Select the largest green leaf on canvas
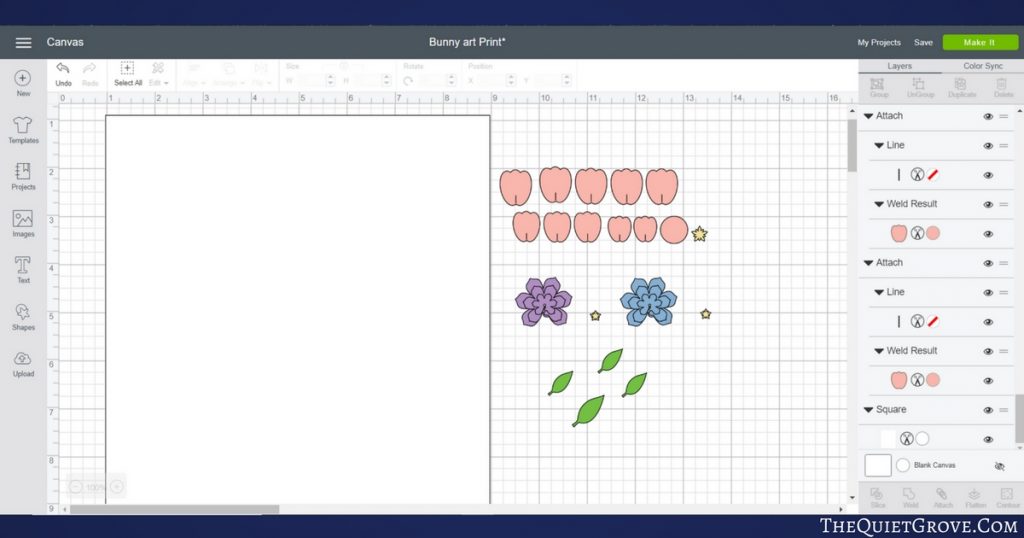Viewport: 1024px width, 538px height. [x=588, y=411]
